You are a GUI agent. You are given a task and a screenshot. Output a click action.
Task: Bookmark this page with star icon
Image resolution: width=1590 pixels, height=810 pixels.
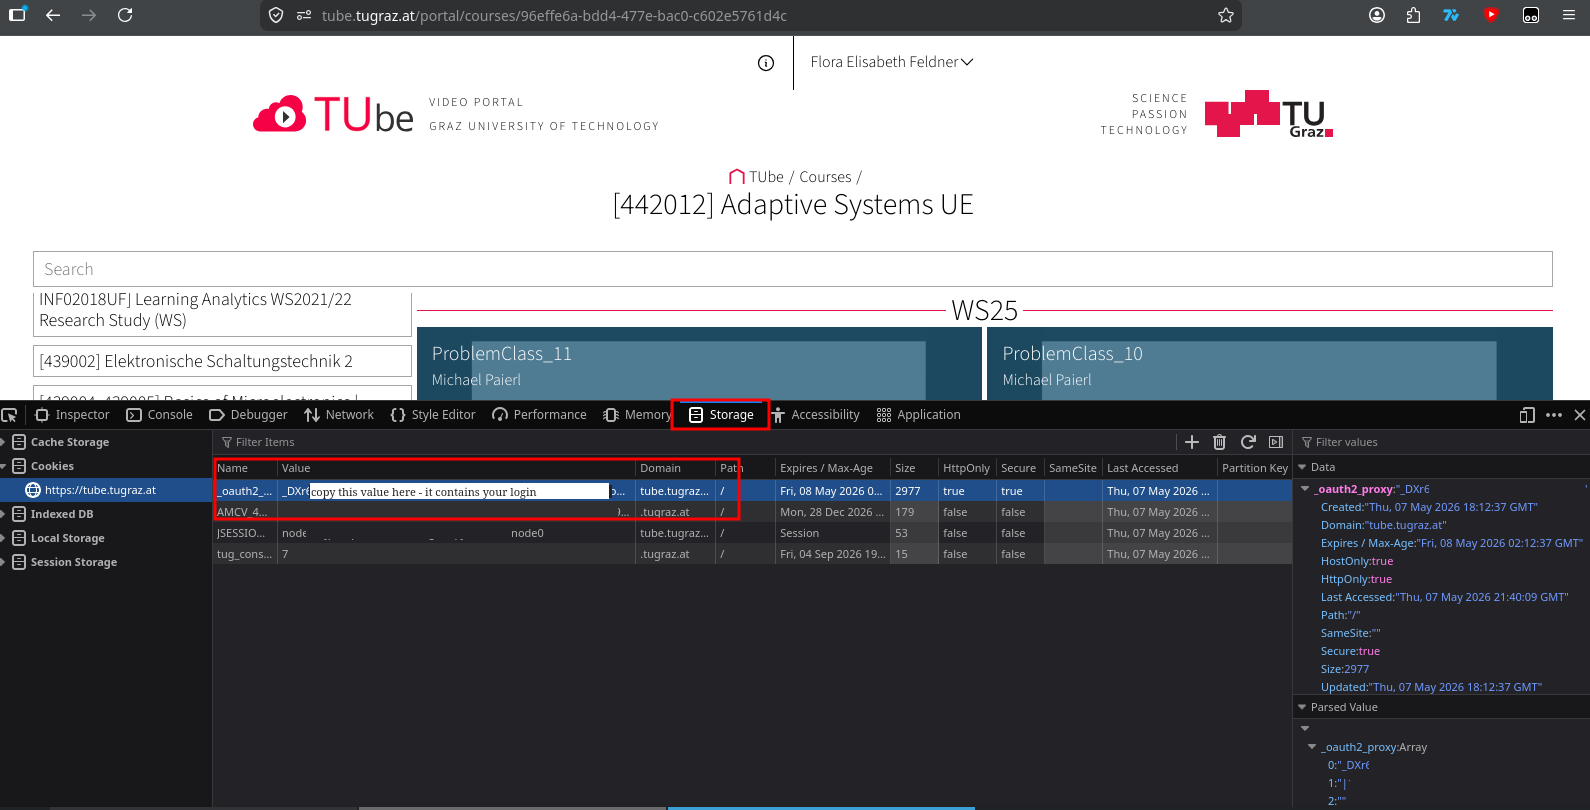coord(1226,15)
